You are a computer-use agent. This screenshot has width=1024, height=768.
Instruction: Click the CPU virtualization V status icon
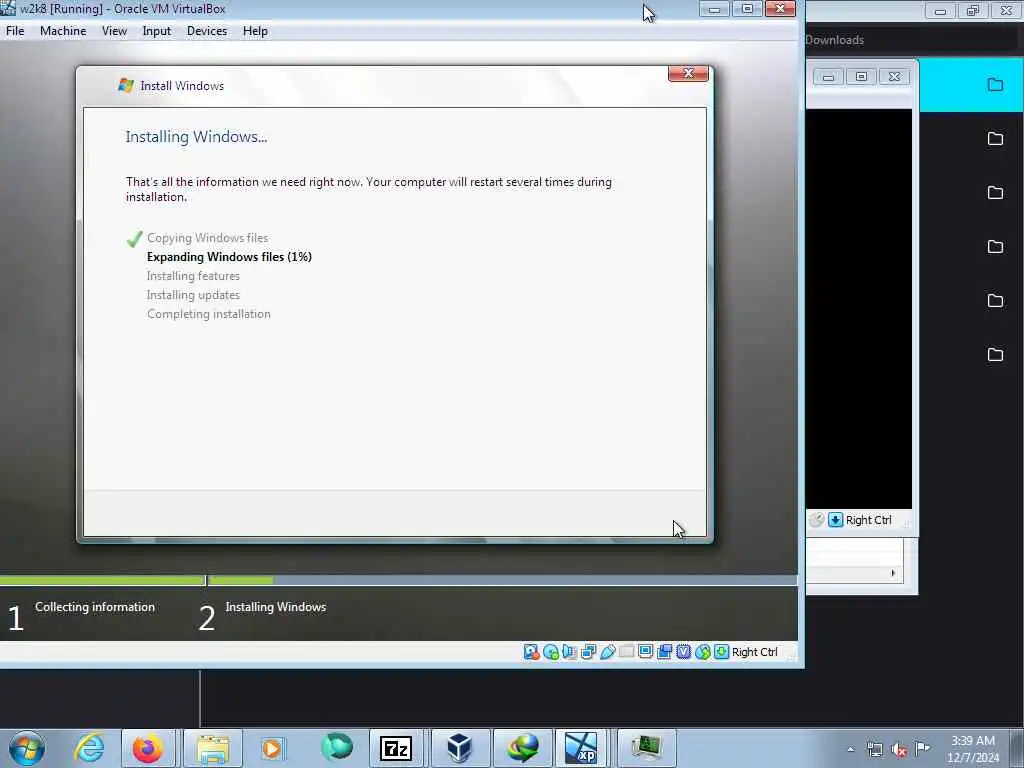point(683,652)
